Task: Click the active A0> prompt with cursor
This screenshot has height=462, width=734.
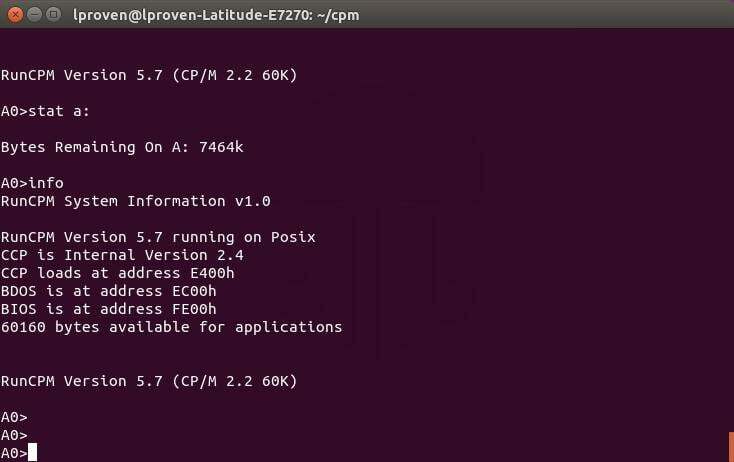Action: [19, 453]
